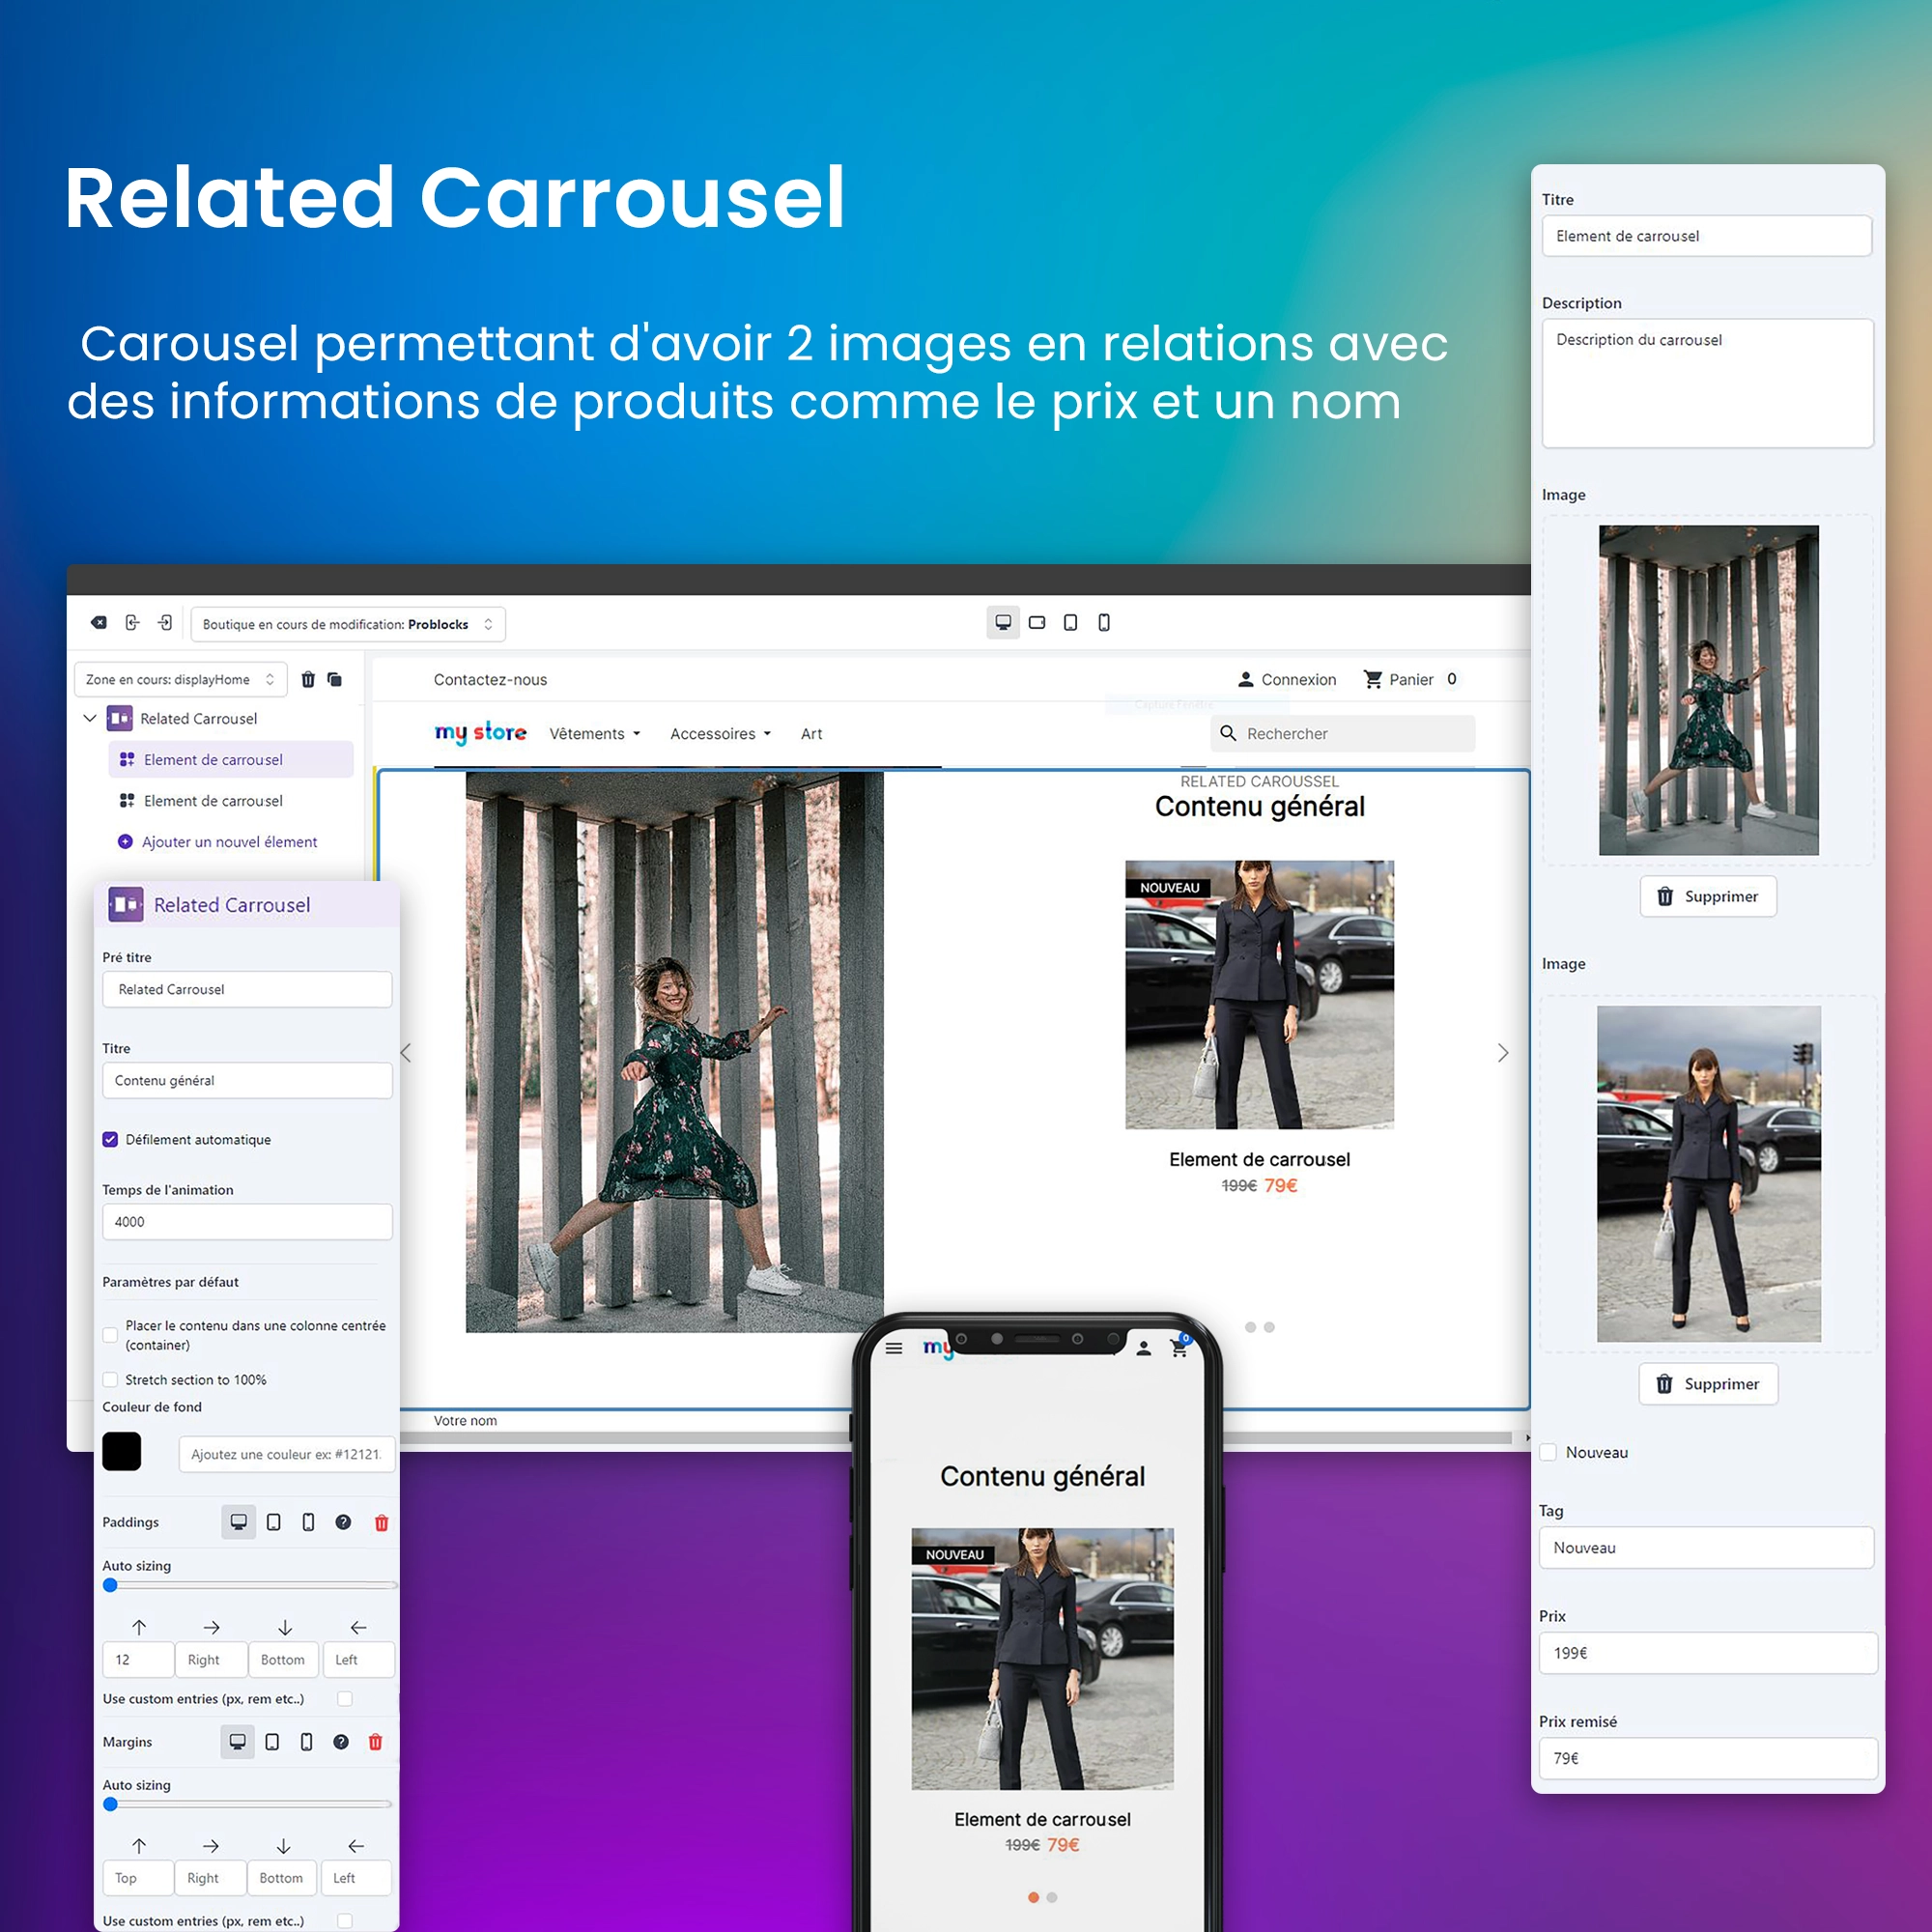Viewport: 1932px width, 1932px height.
Task: Open Zone en cours displayHome dropdown
Action: point(180,679)
